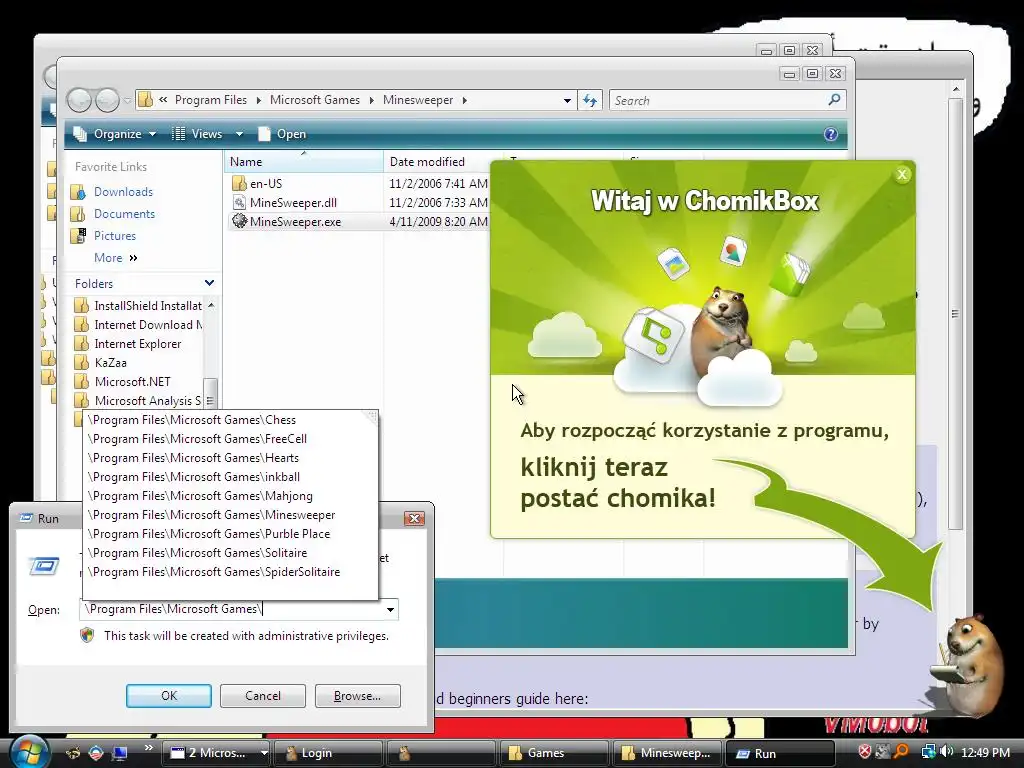Select the MineSweeper.exe mine icon
This screenshot has height=768, width=1024.
(x=239, y=221)
